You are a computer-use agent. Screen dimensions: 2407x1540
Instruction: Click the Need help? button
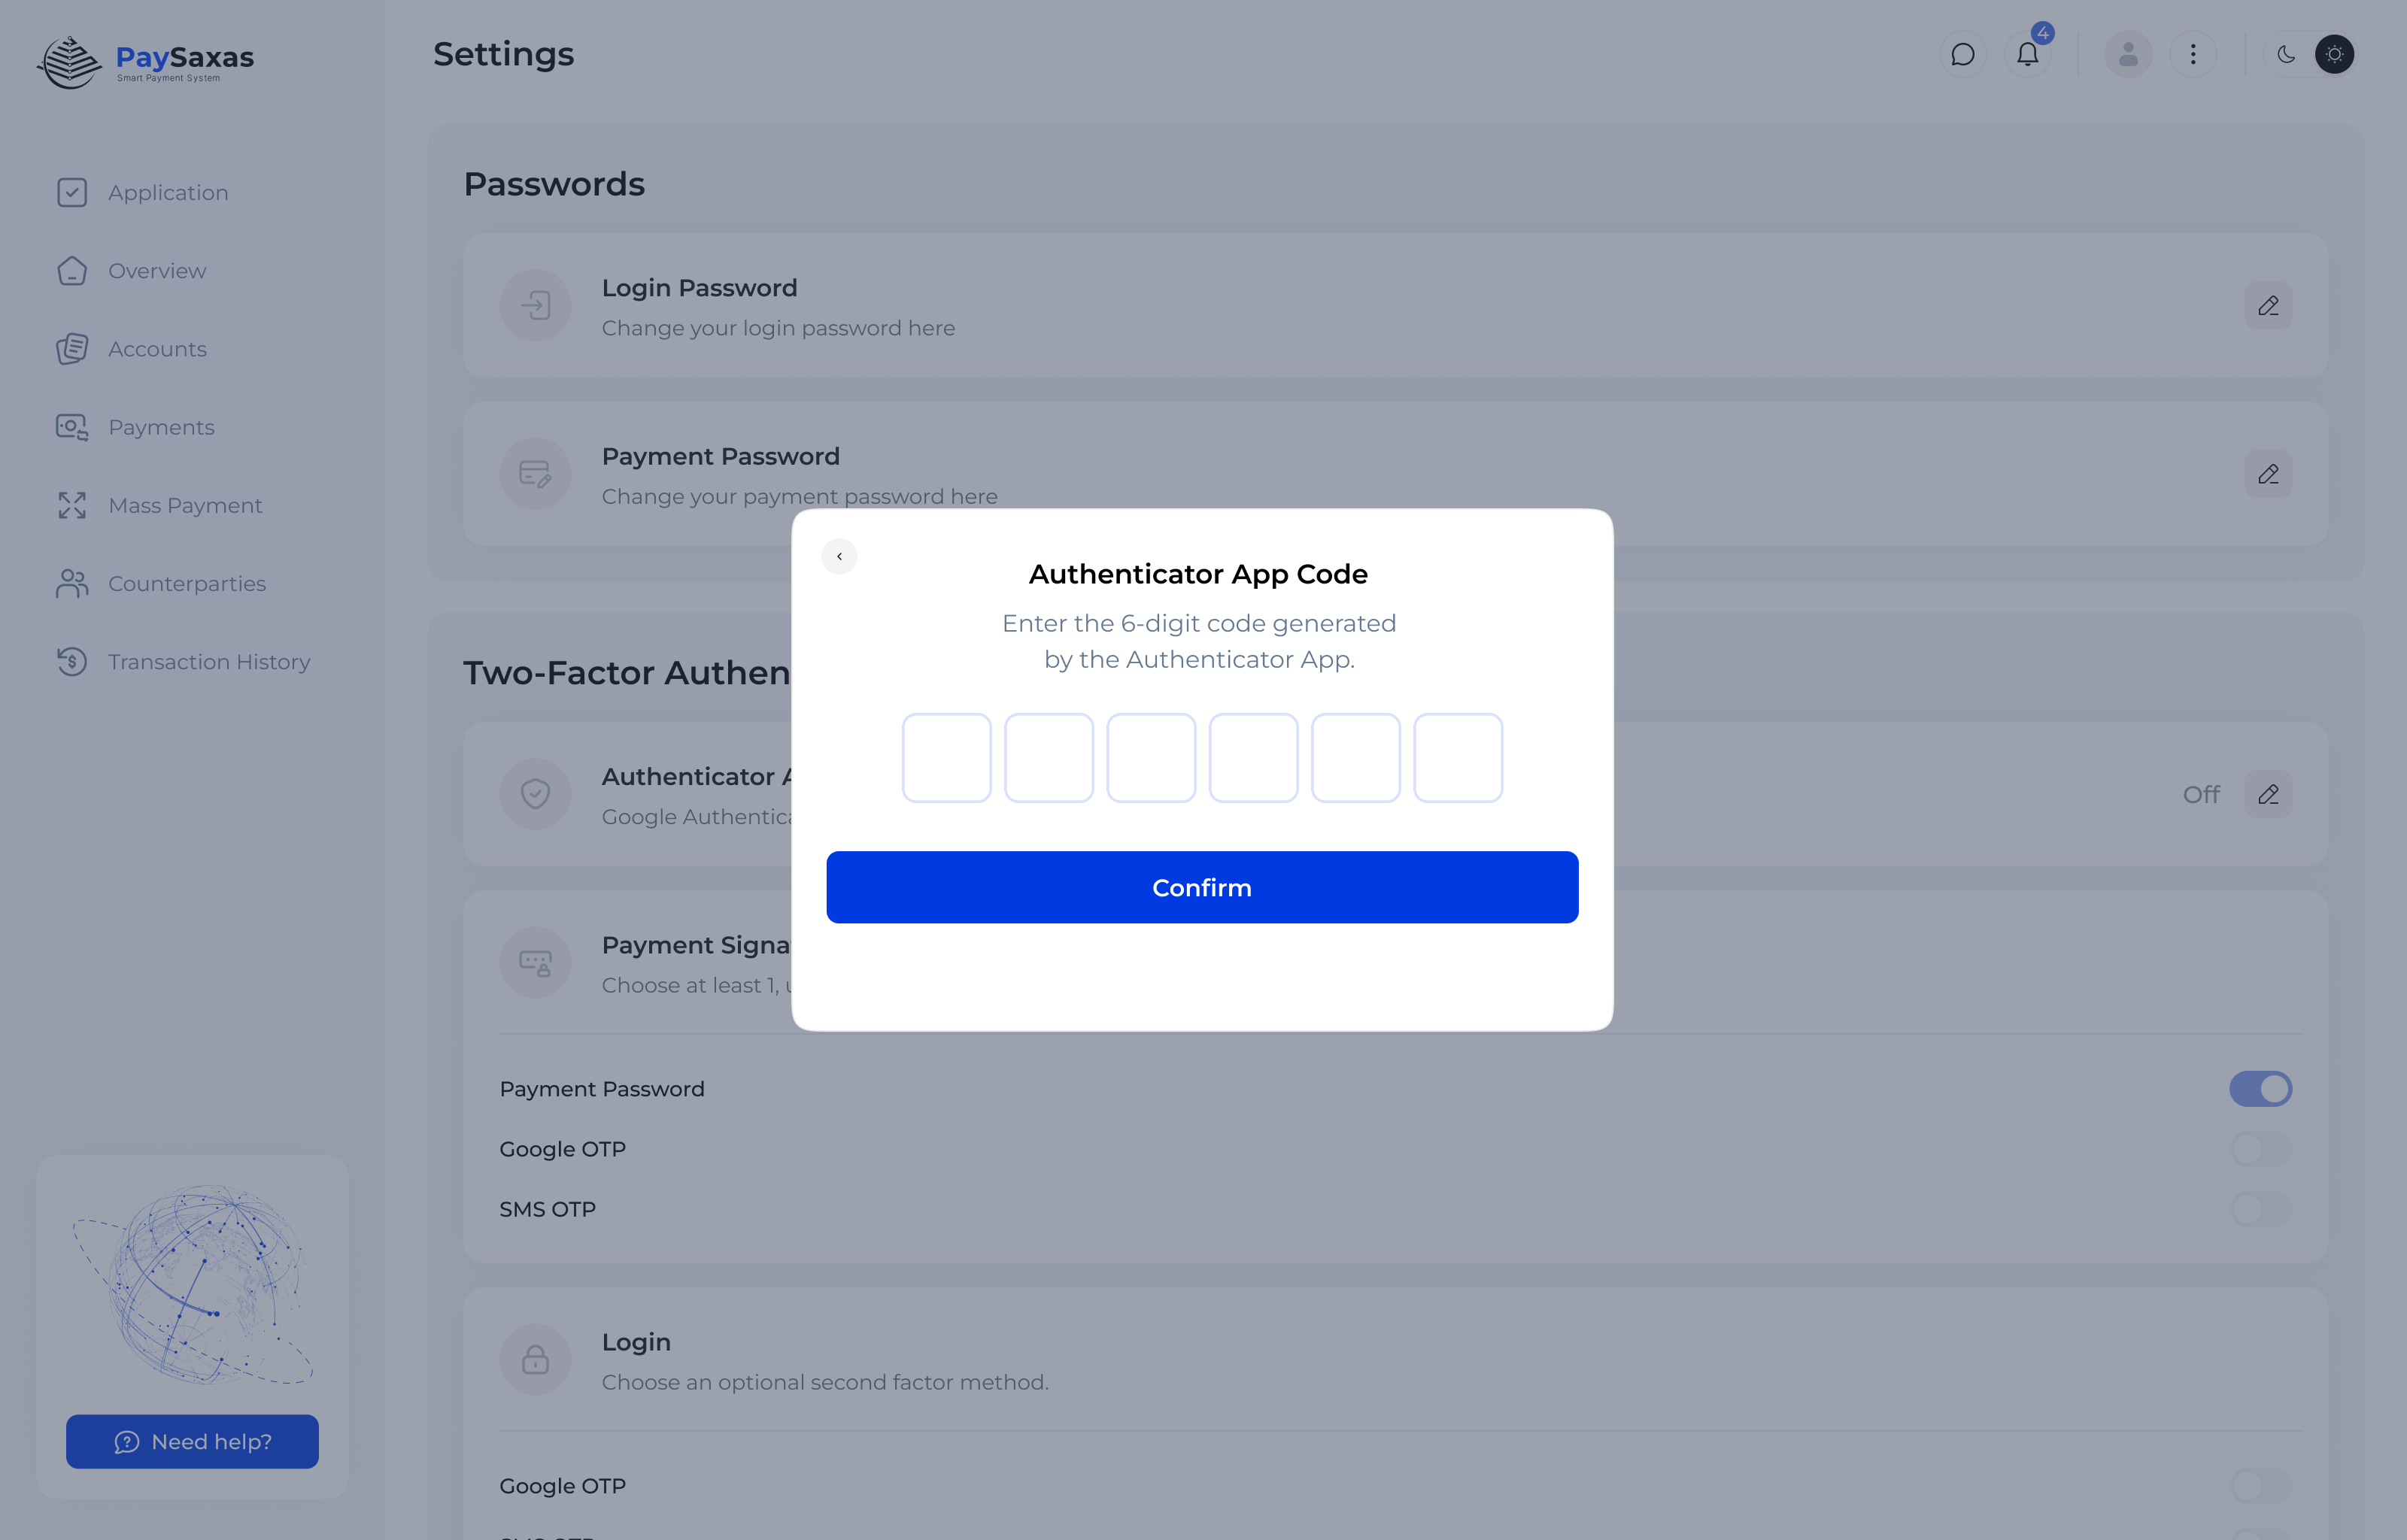pyautogui.click(x=192, y=1441)
